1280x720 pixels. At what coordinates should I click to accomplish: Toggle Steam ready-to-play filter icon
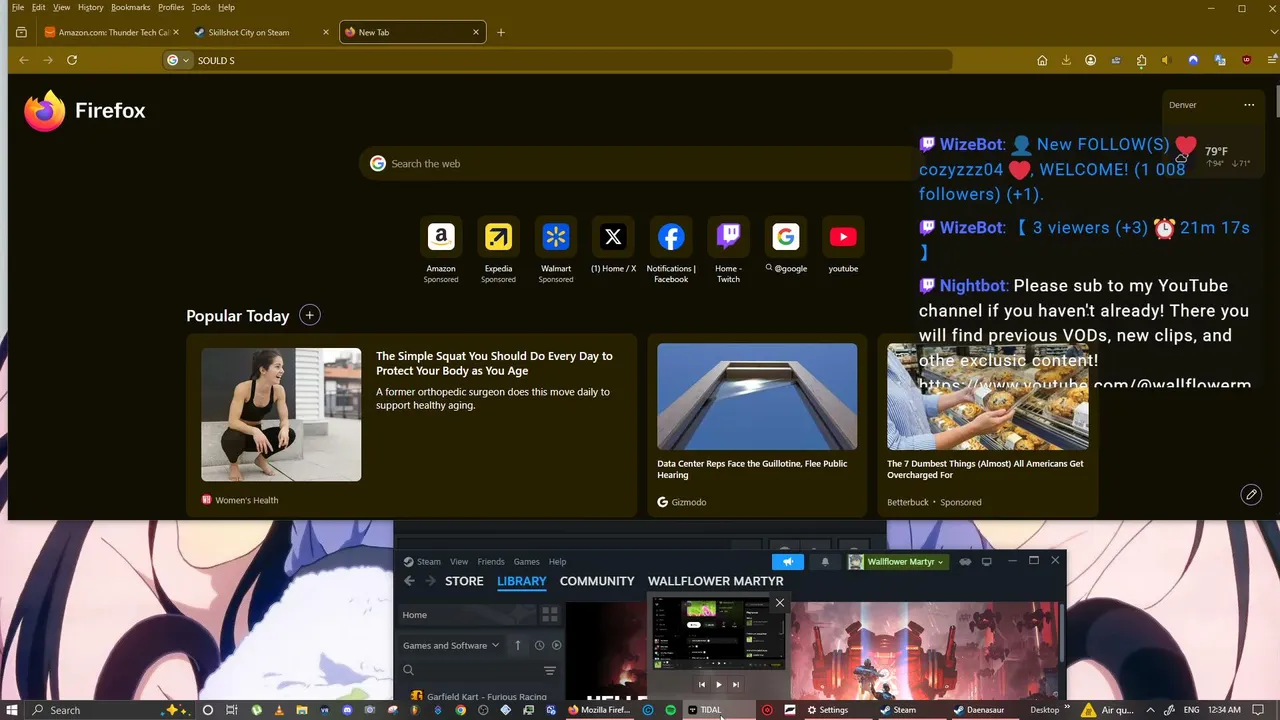pyautogui.click(x=557, y=645)
